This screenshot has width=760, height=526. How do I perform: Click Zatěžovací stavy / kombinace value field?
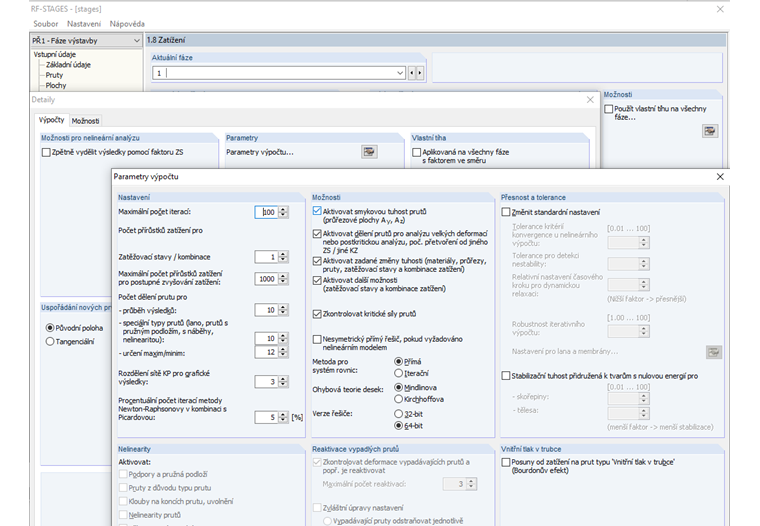[266, 257]
